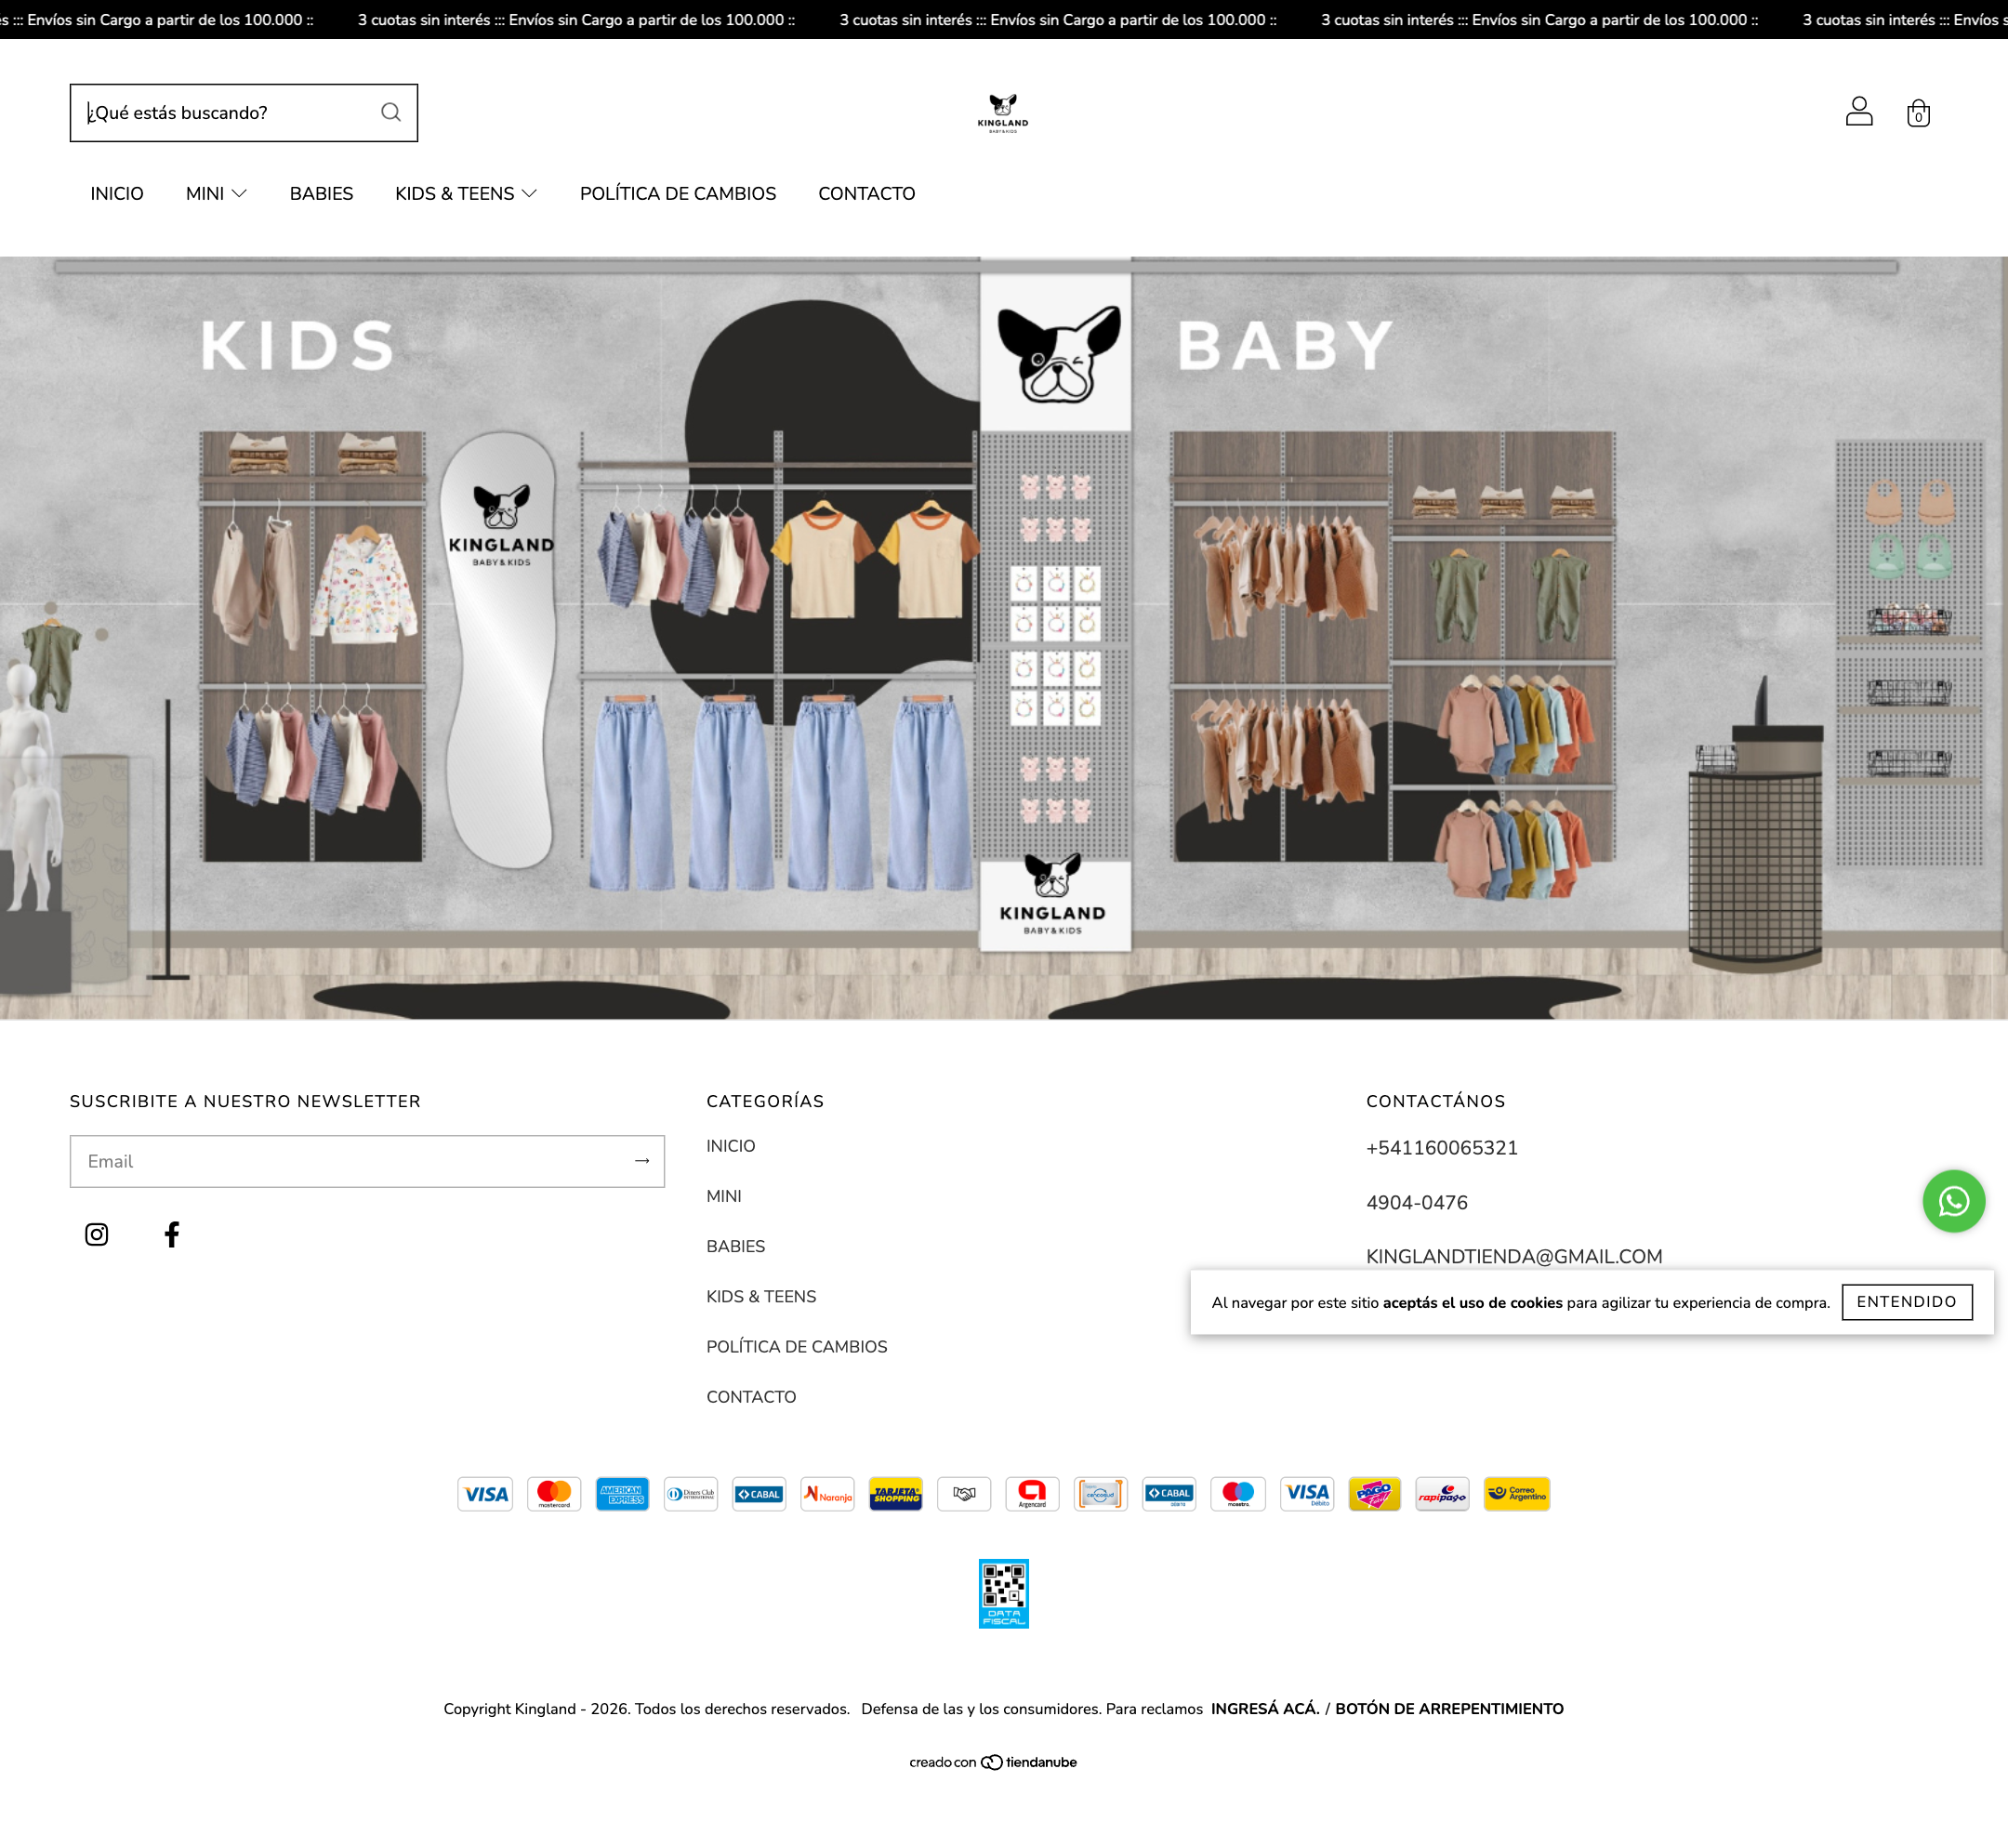The width and height of the screenshot is (2008, 1848).
Task: Accept cookies with ENTENDIDO button
Action: pos(1906,1302)
